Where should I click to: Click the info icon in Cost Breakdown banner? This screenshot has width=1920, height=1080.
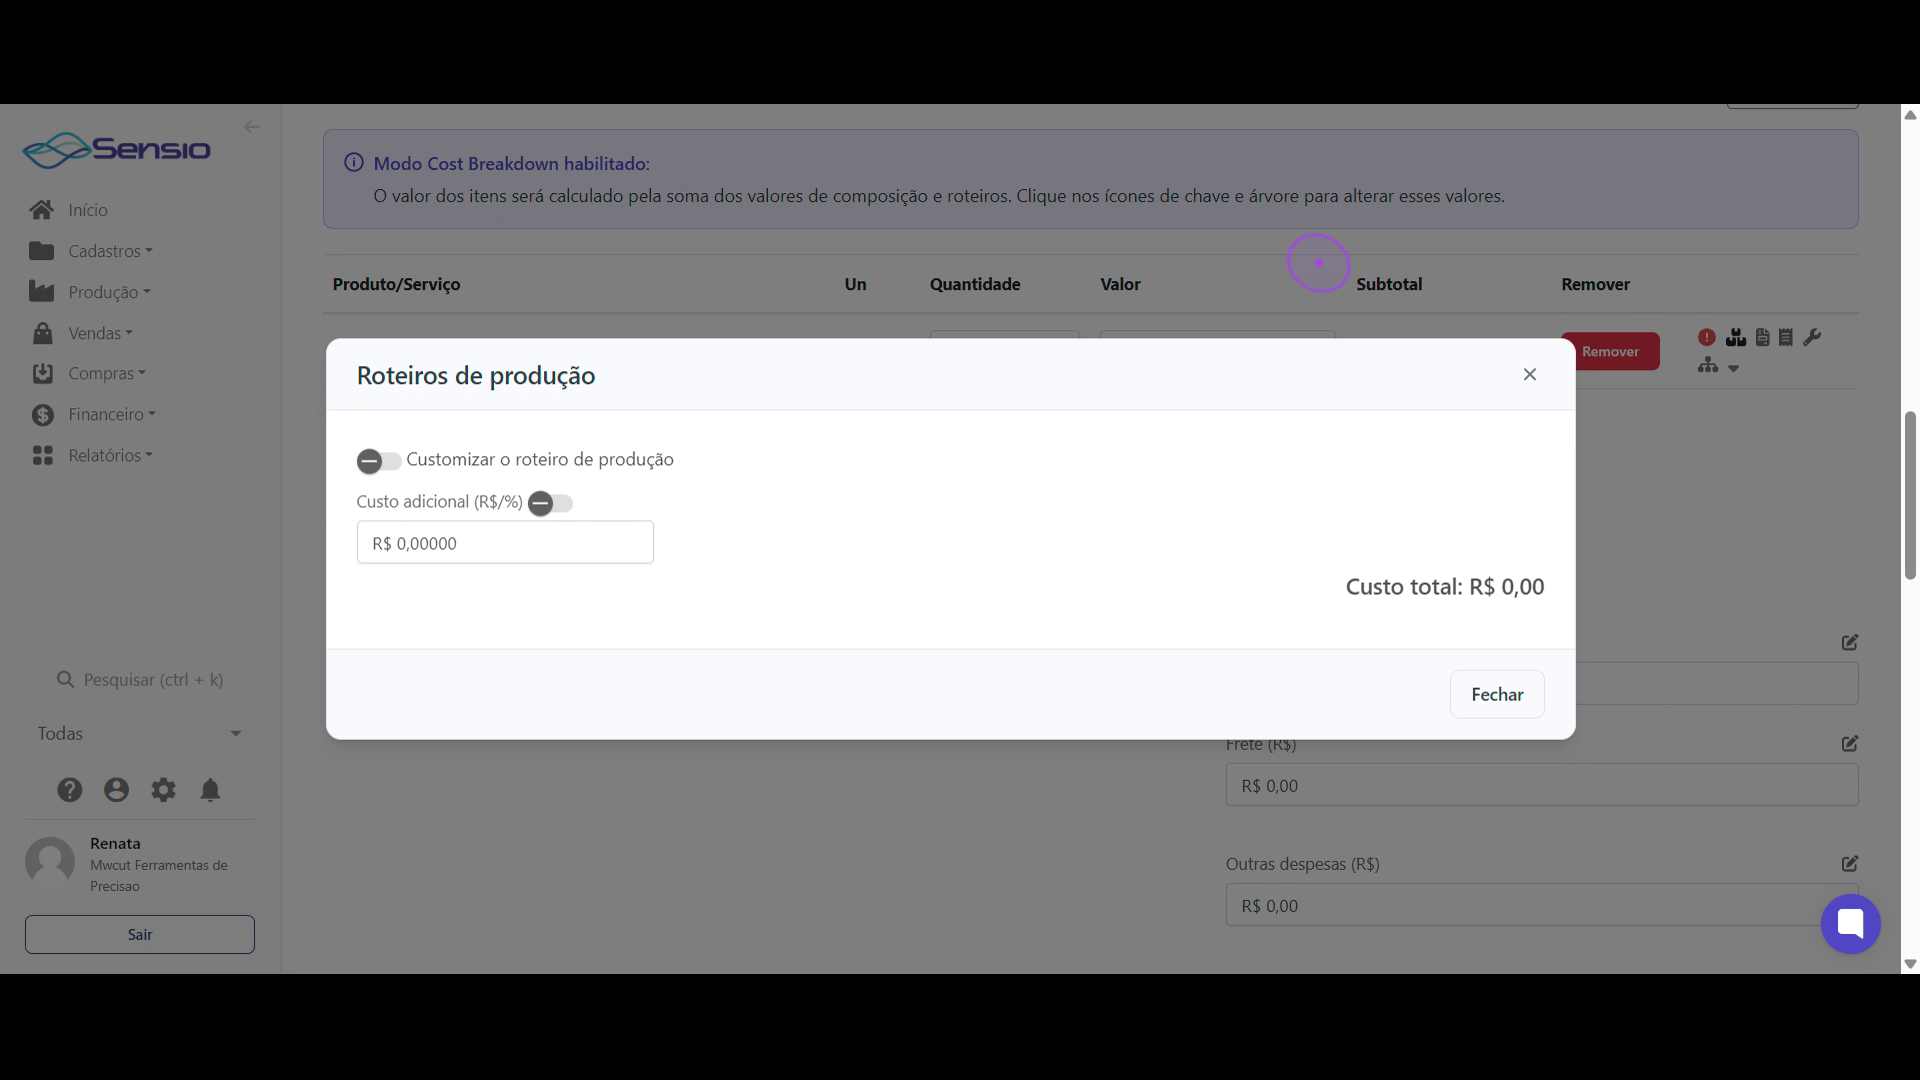click(x=353, y=162)
